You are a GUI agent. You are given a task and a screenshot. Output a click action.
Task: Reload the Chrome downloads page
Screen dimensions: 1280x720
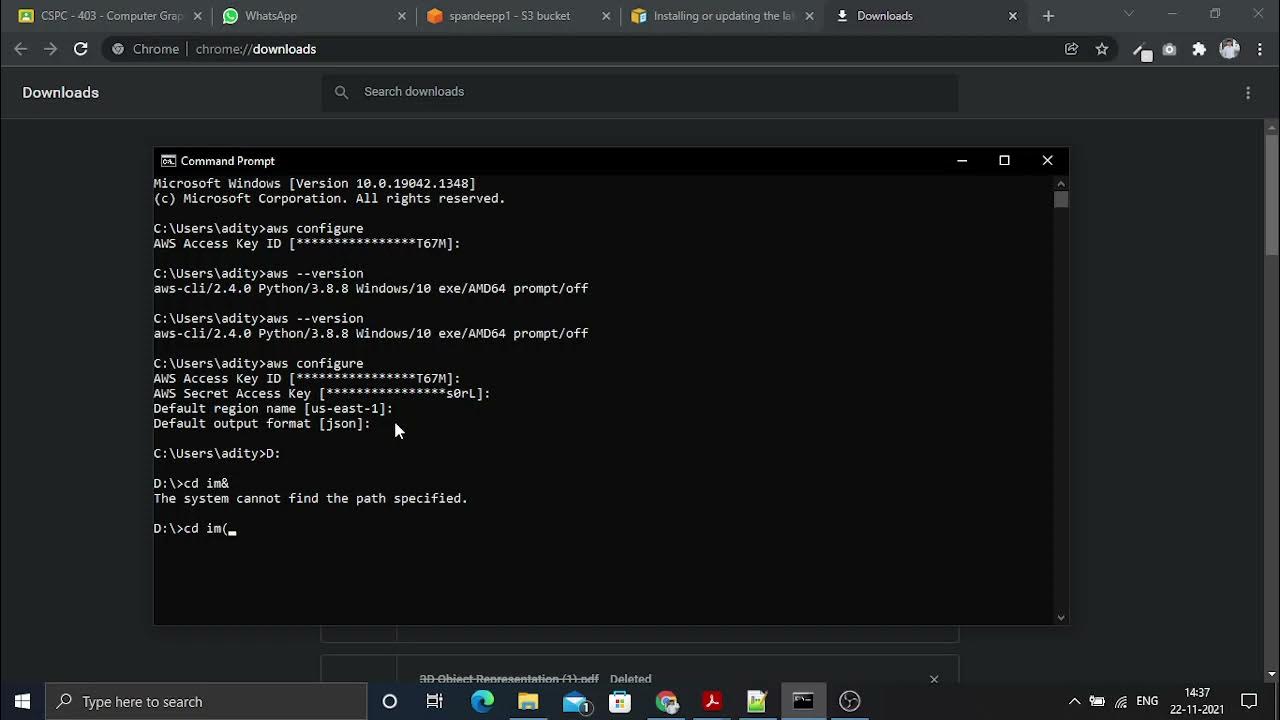point(81,49)
